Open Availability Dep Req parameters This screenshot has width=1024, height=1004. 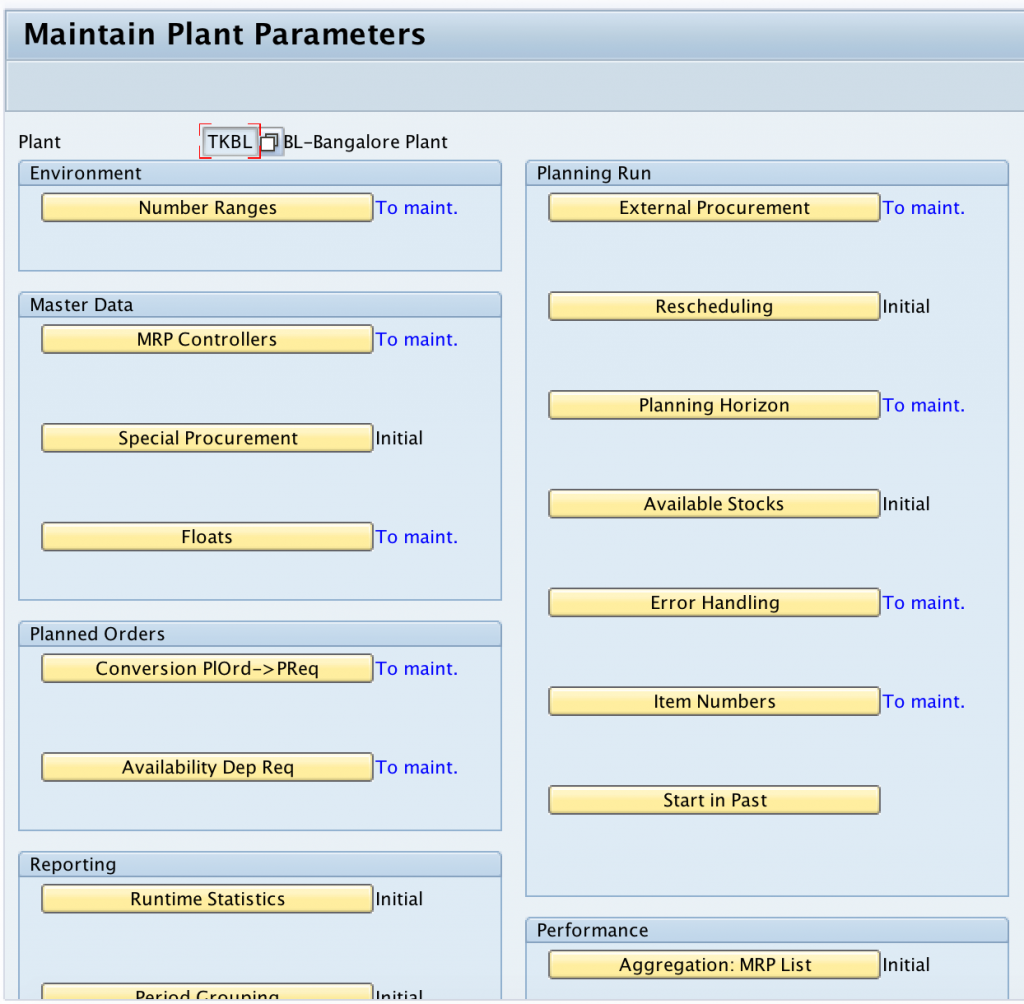click(206, 767)
